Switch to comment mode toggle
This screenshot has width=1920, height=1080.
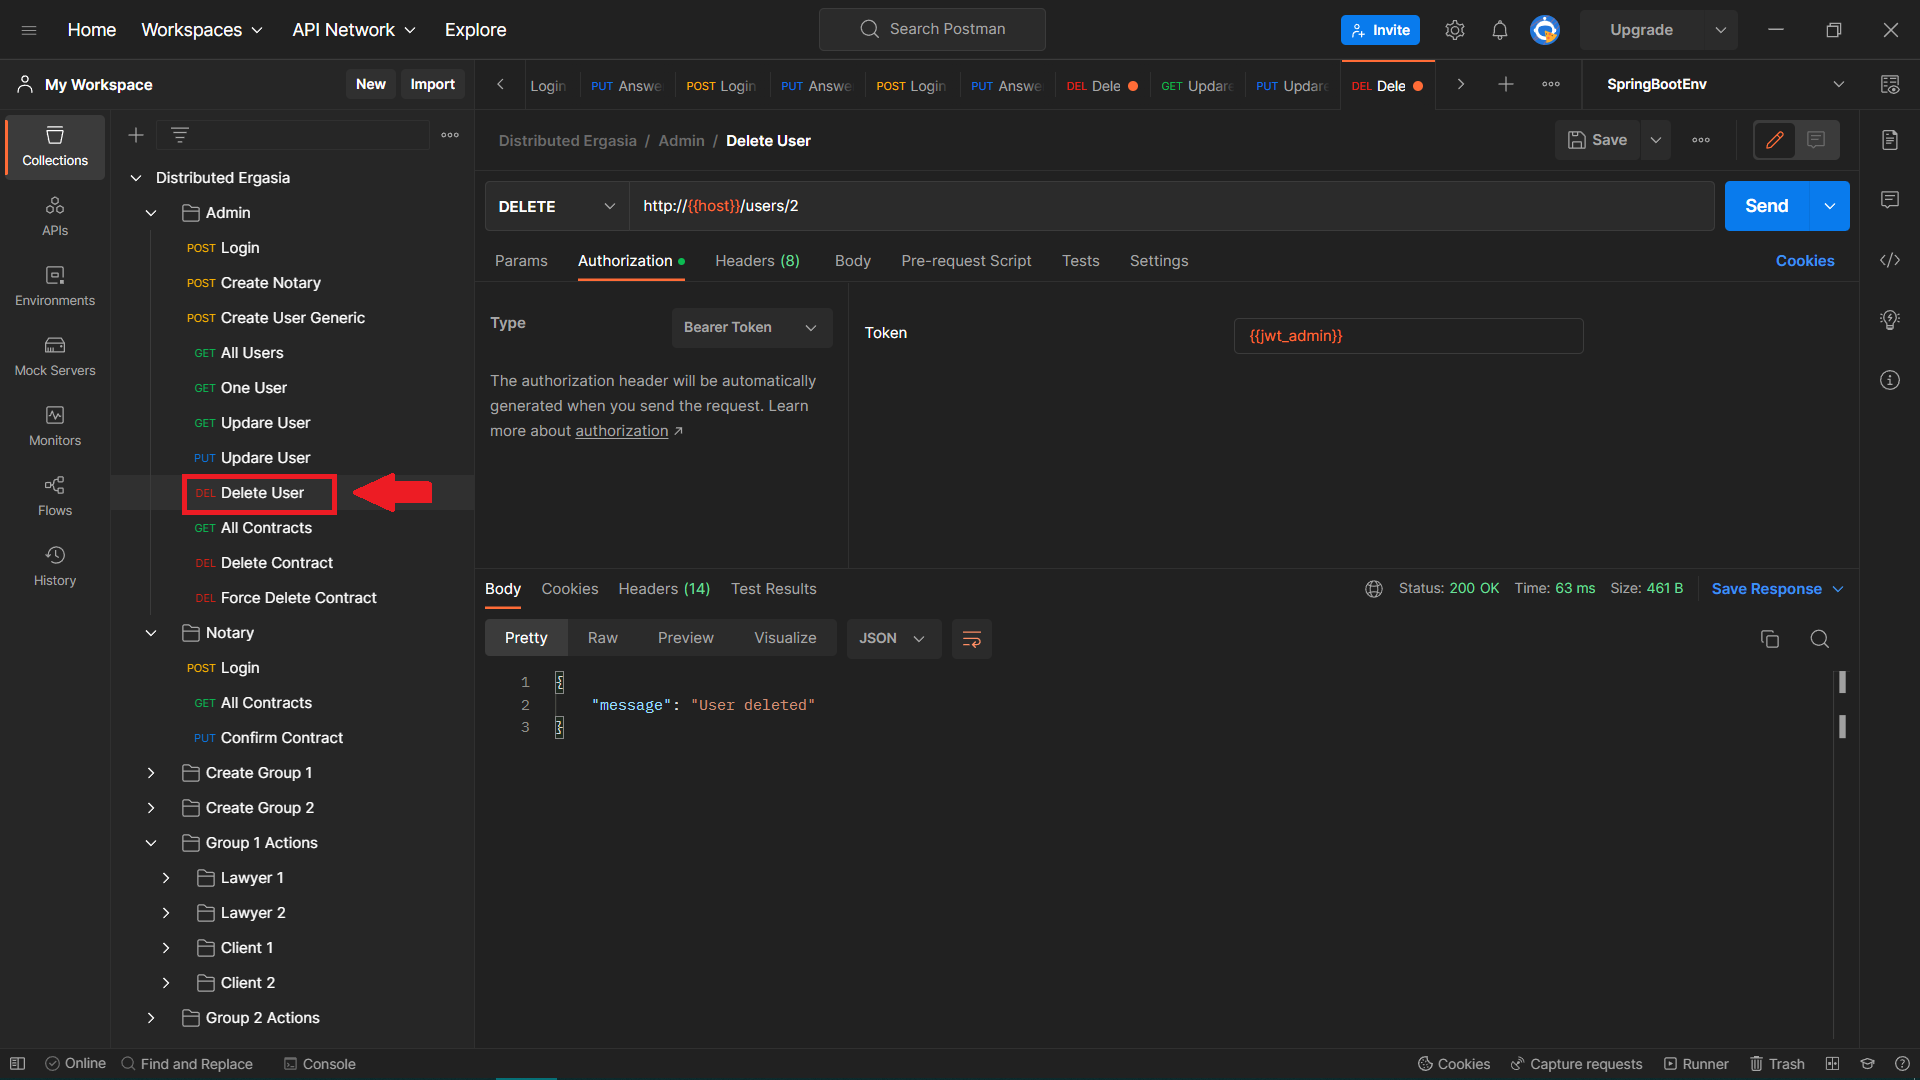coord(1816,140)
